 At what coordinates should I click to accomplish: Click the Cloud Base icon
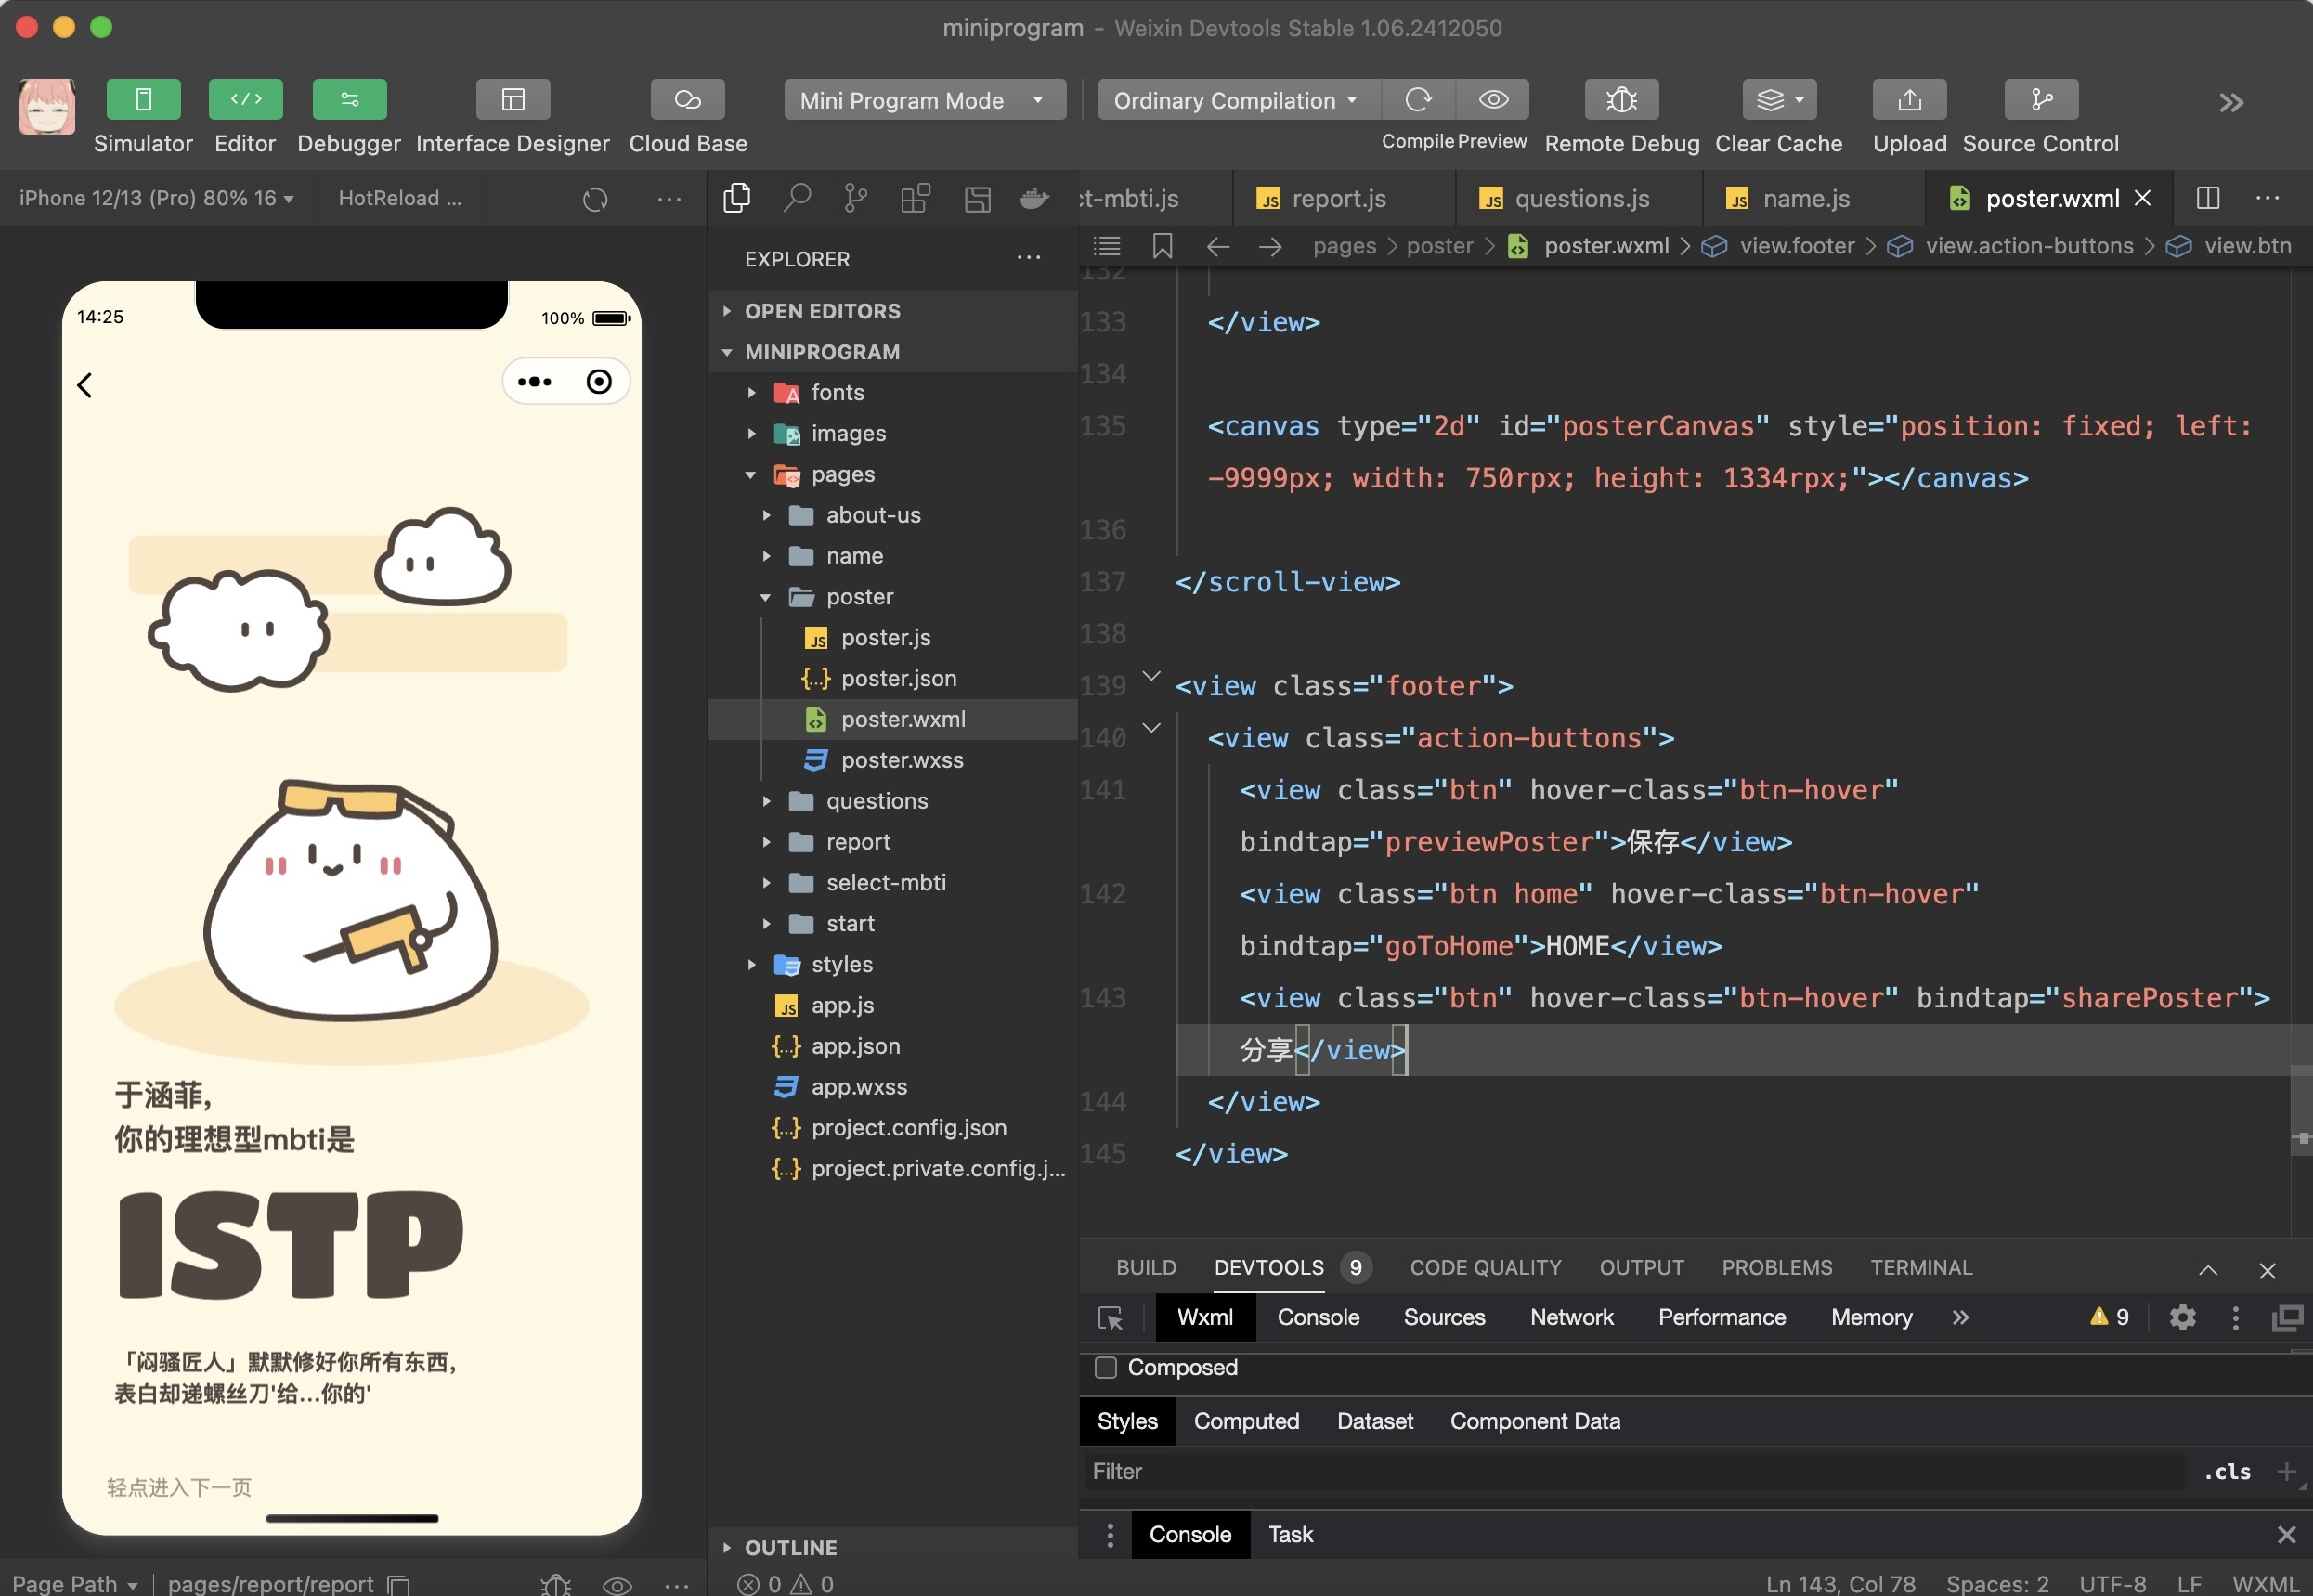(687, 100)
